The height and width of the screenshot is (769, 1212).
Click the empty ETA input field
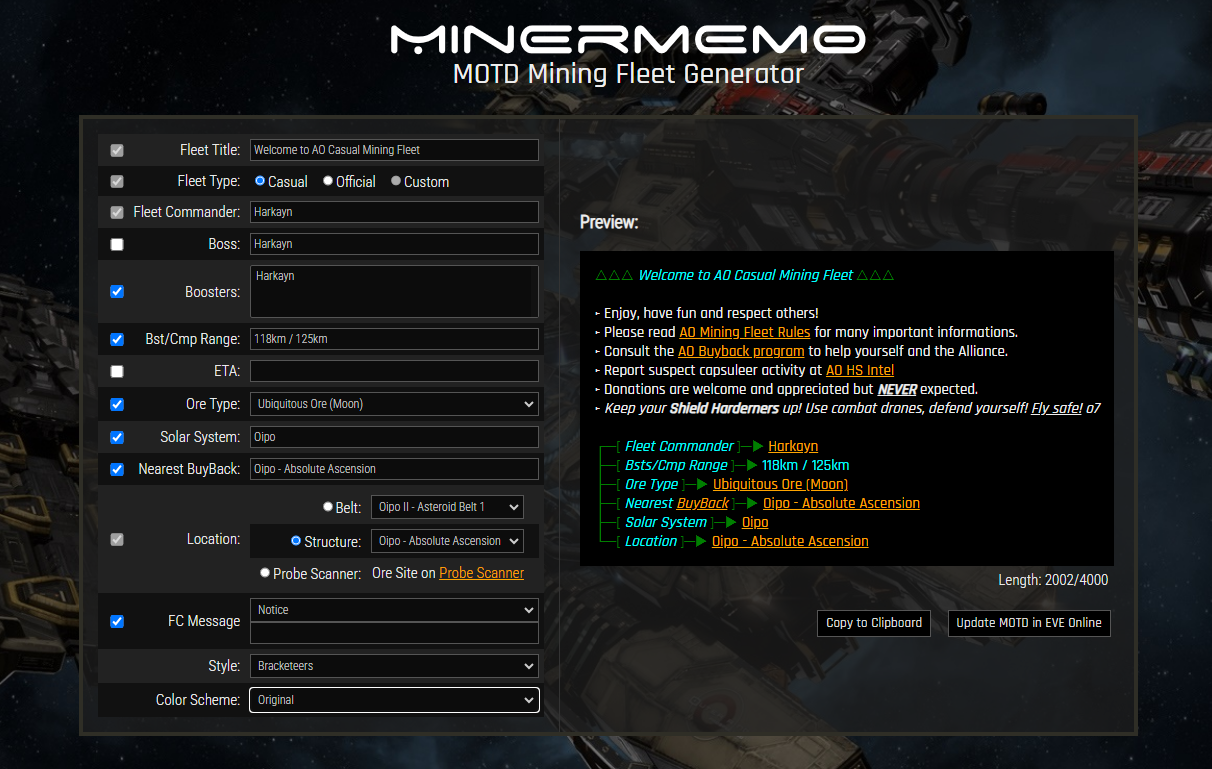(394, 371)
